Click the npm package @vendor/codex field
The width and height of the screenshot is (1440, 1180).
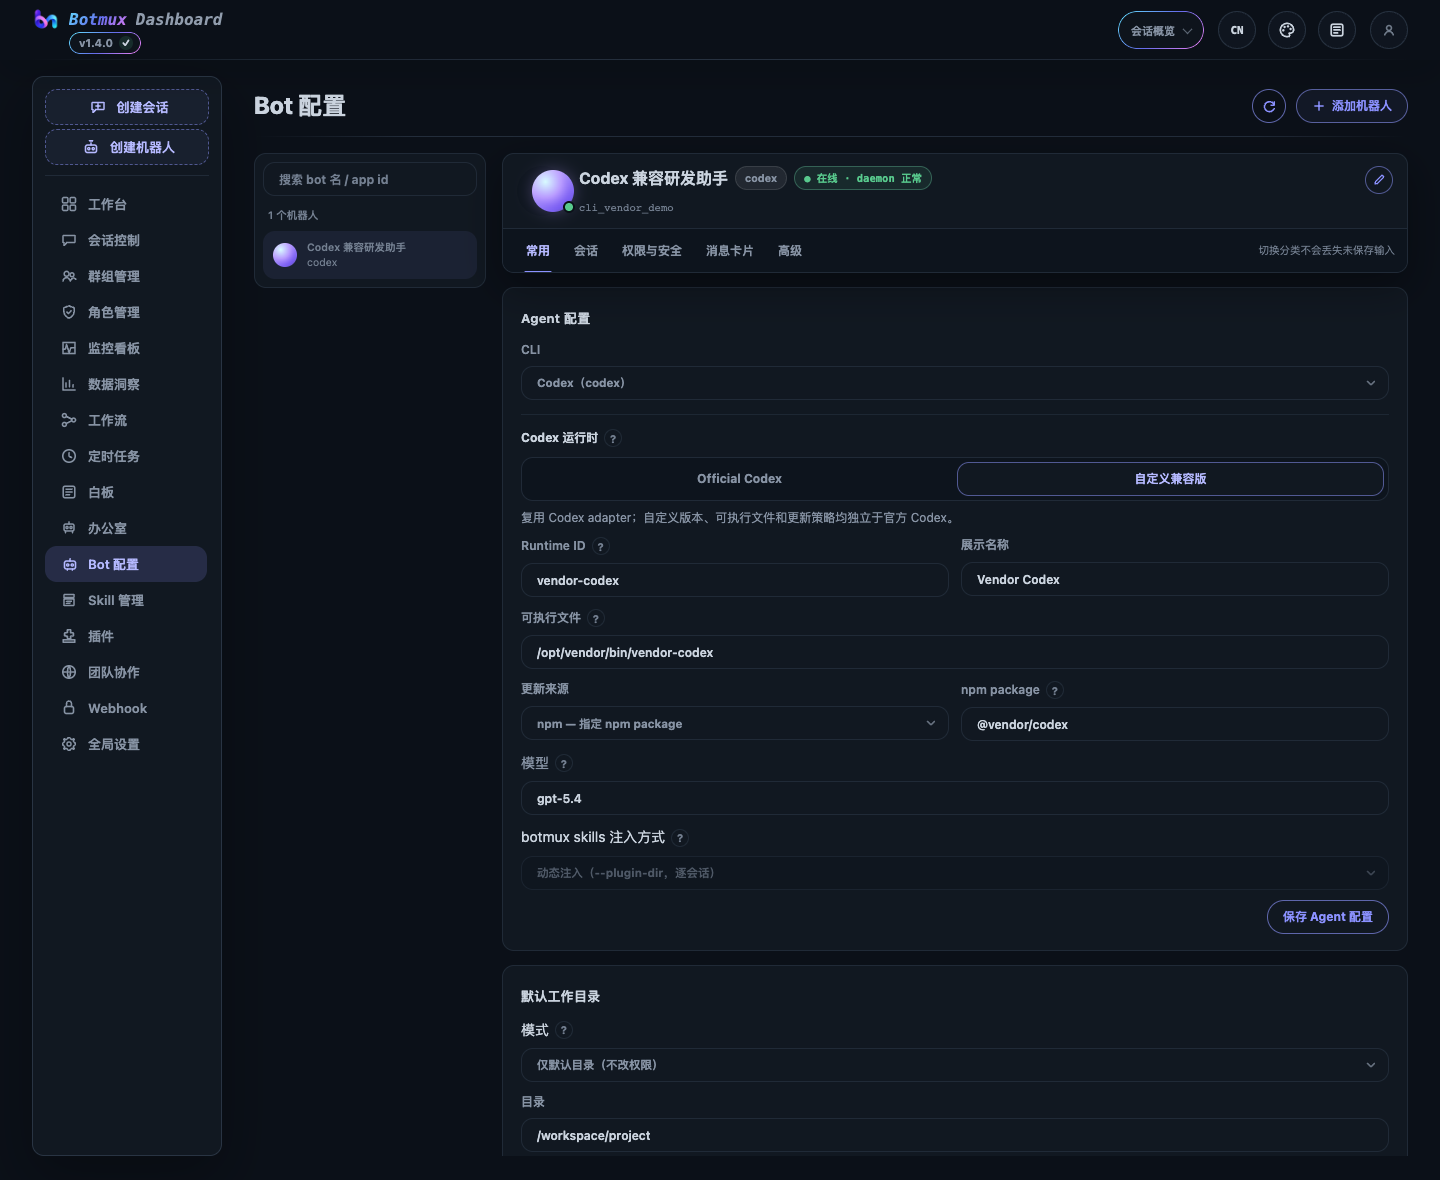1175,724
